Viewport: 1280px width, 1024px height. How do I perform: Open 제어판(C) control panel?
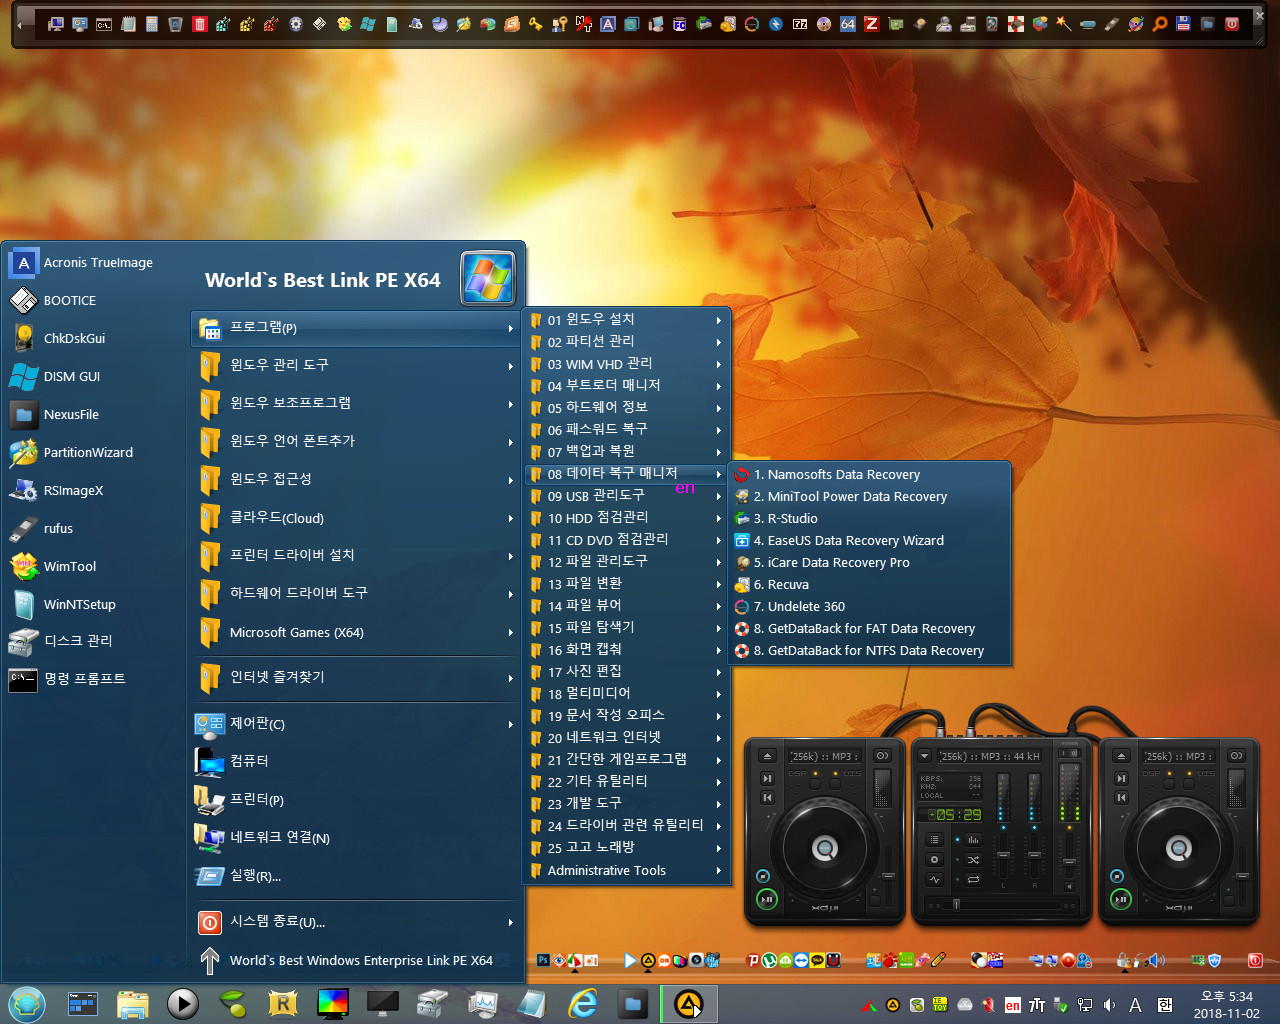(x=355, y=723)
